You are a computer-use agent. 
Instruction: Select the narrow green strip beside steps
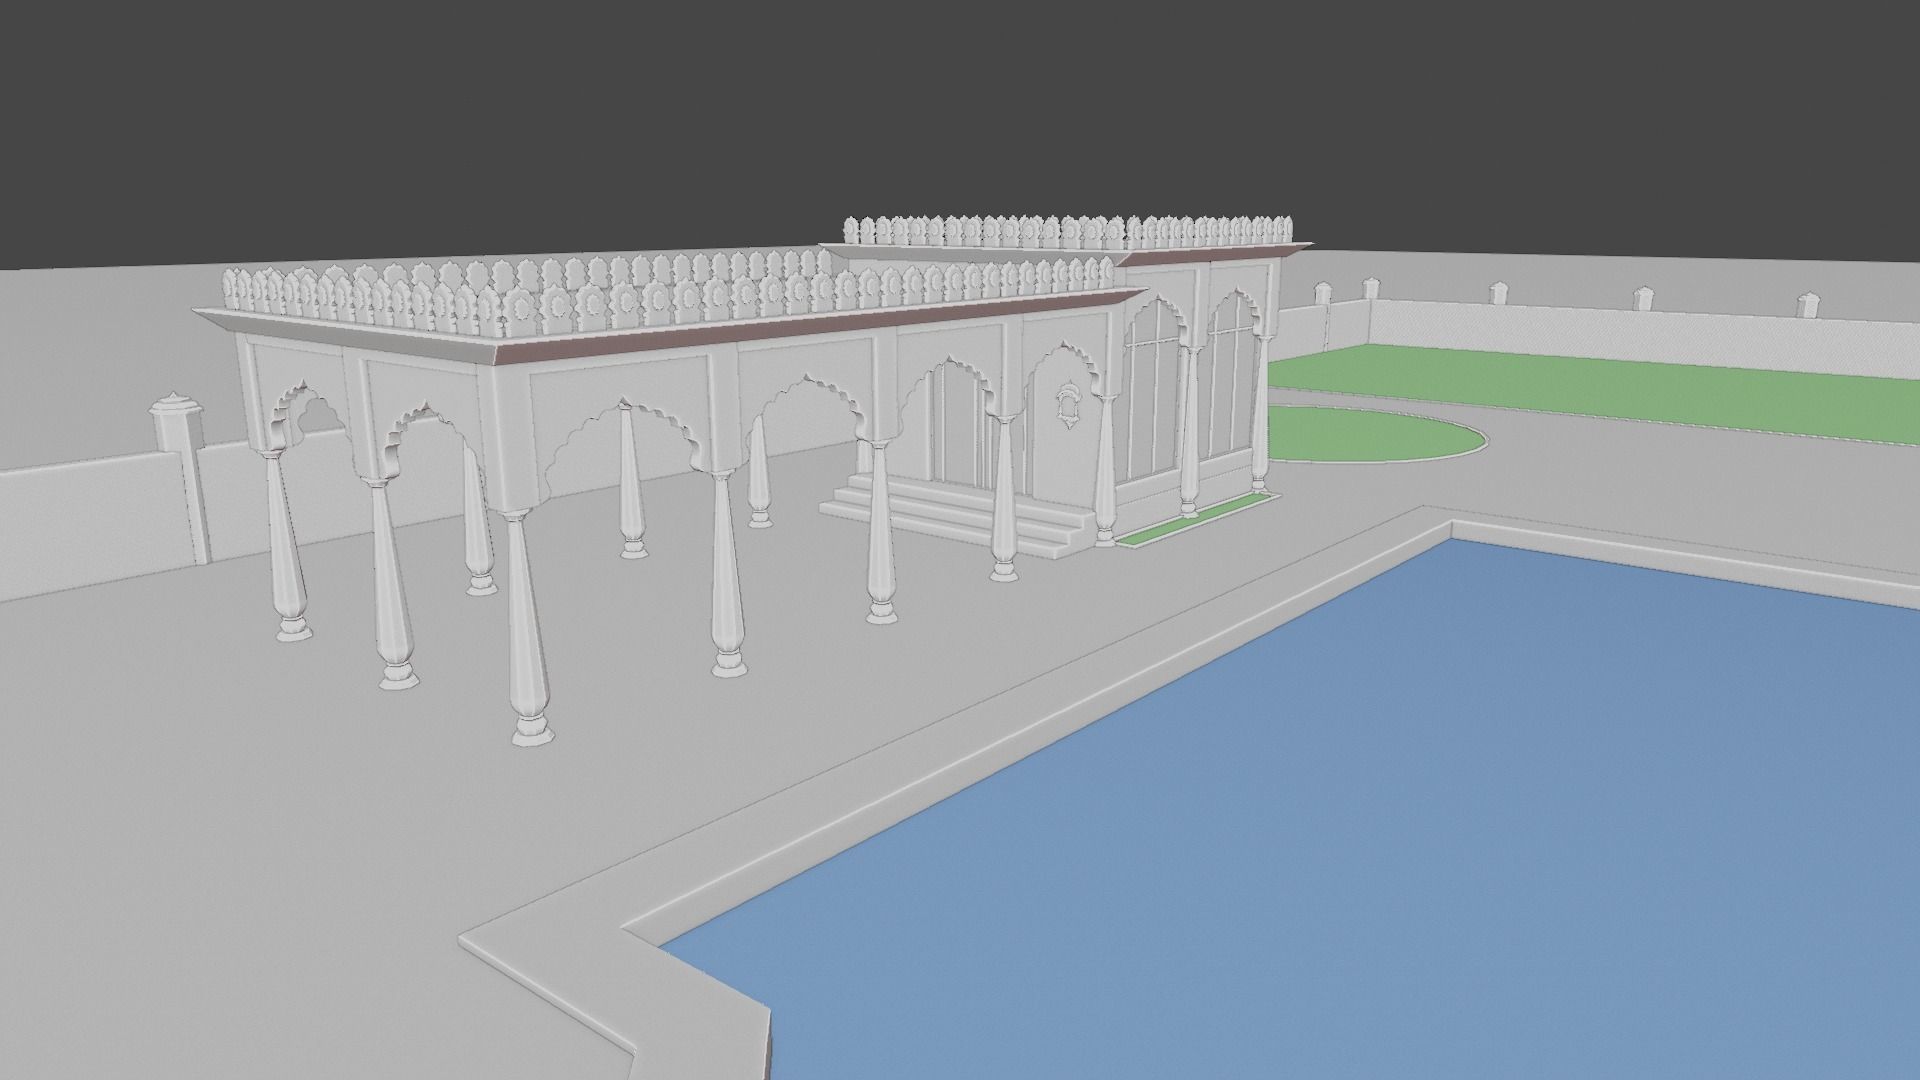(1196, 519)
